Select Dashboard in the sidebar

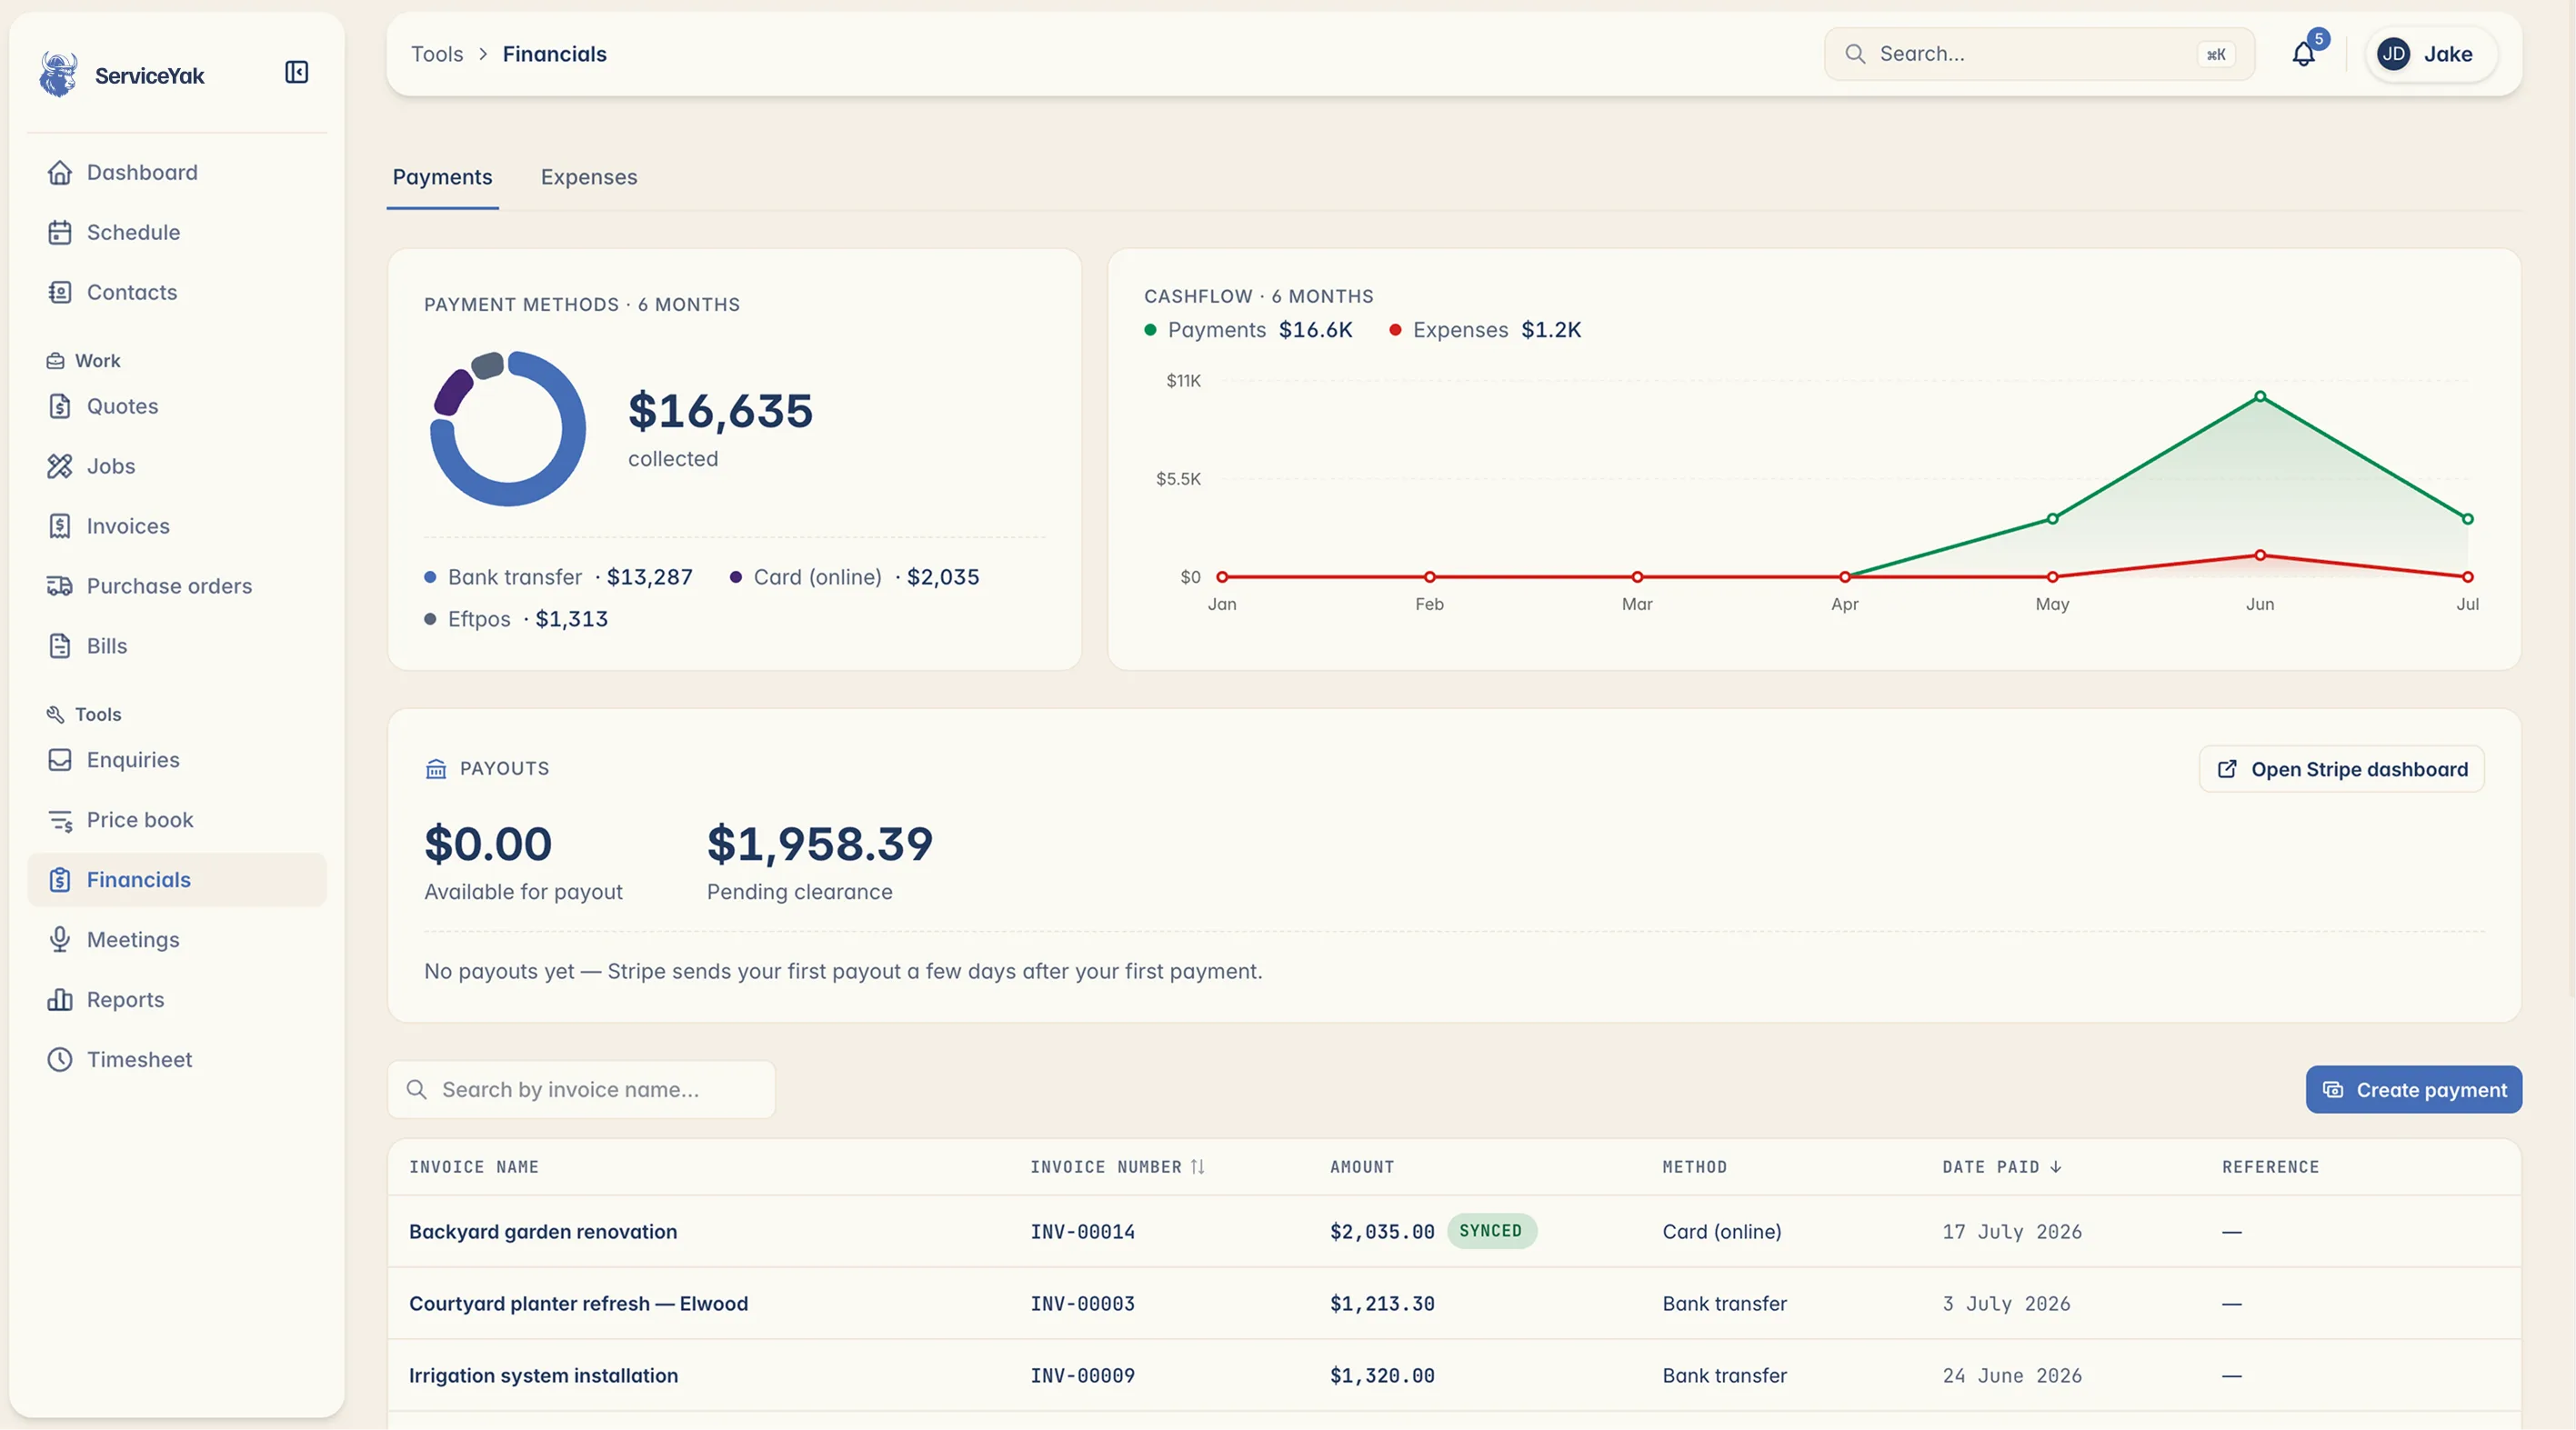(177, 172)
